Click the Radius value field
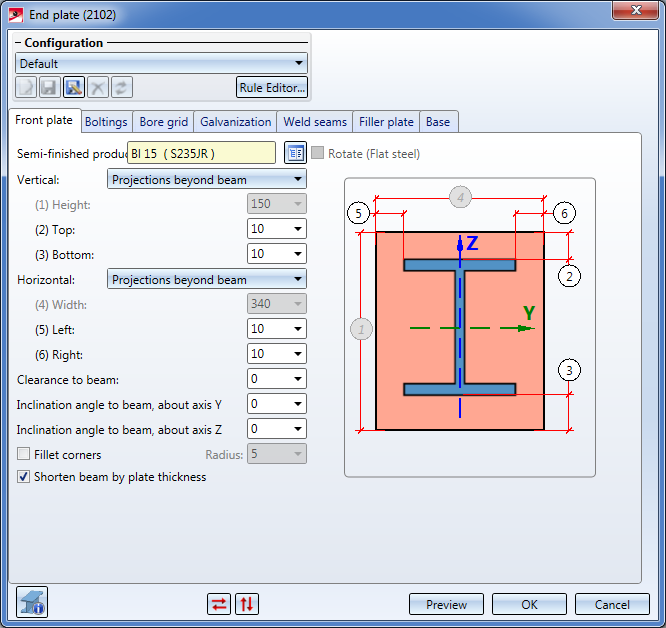 277,454
